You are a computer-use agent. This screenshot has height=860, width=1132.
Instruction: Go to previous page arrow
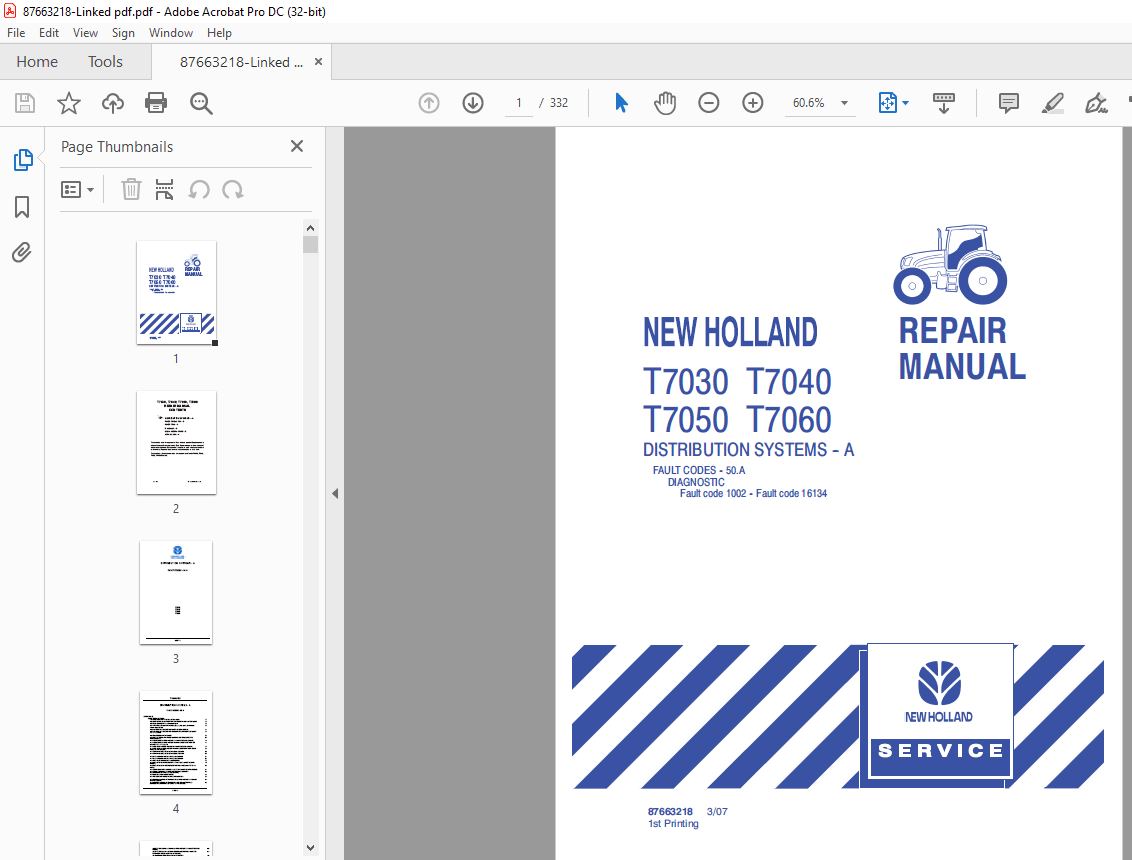click(429, 103)
